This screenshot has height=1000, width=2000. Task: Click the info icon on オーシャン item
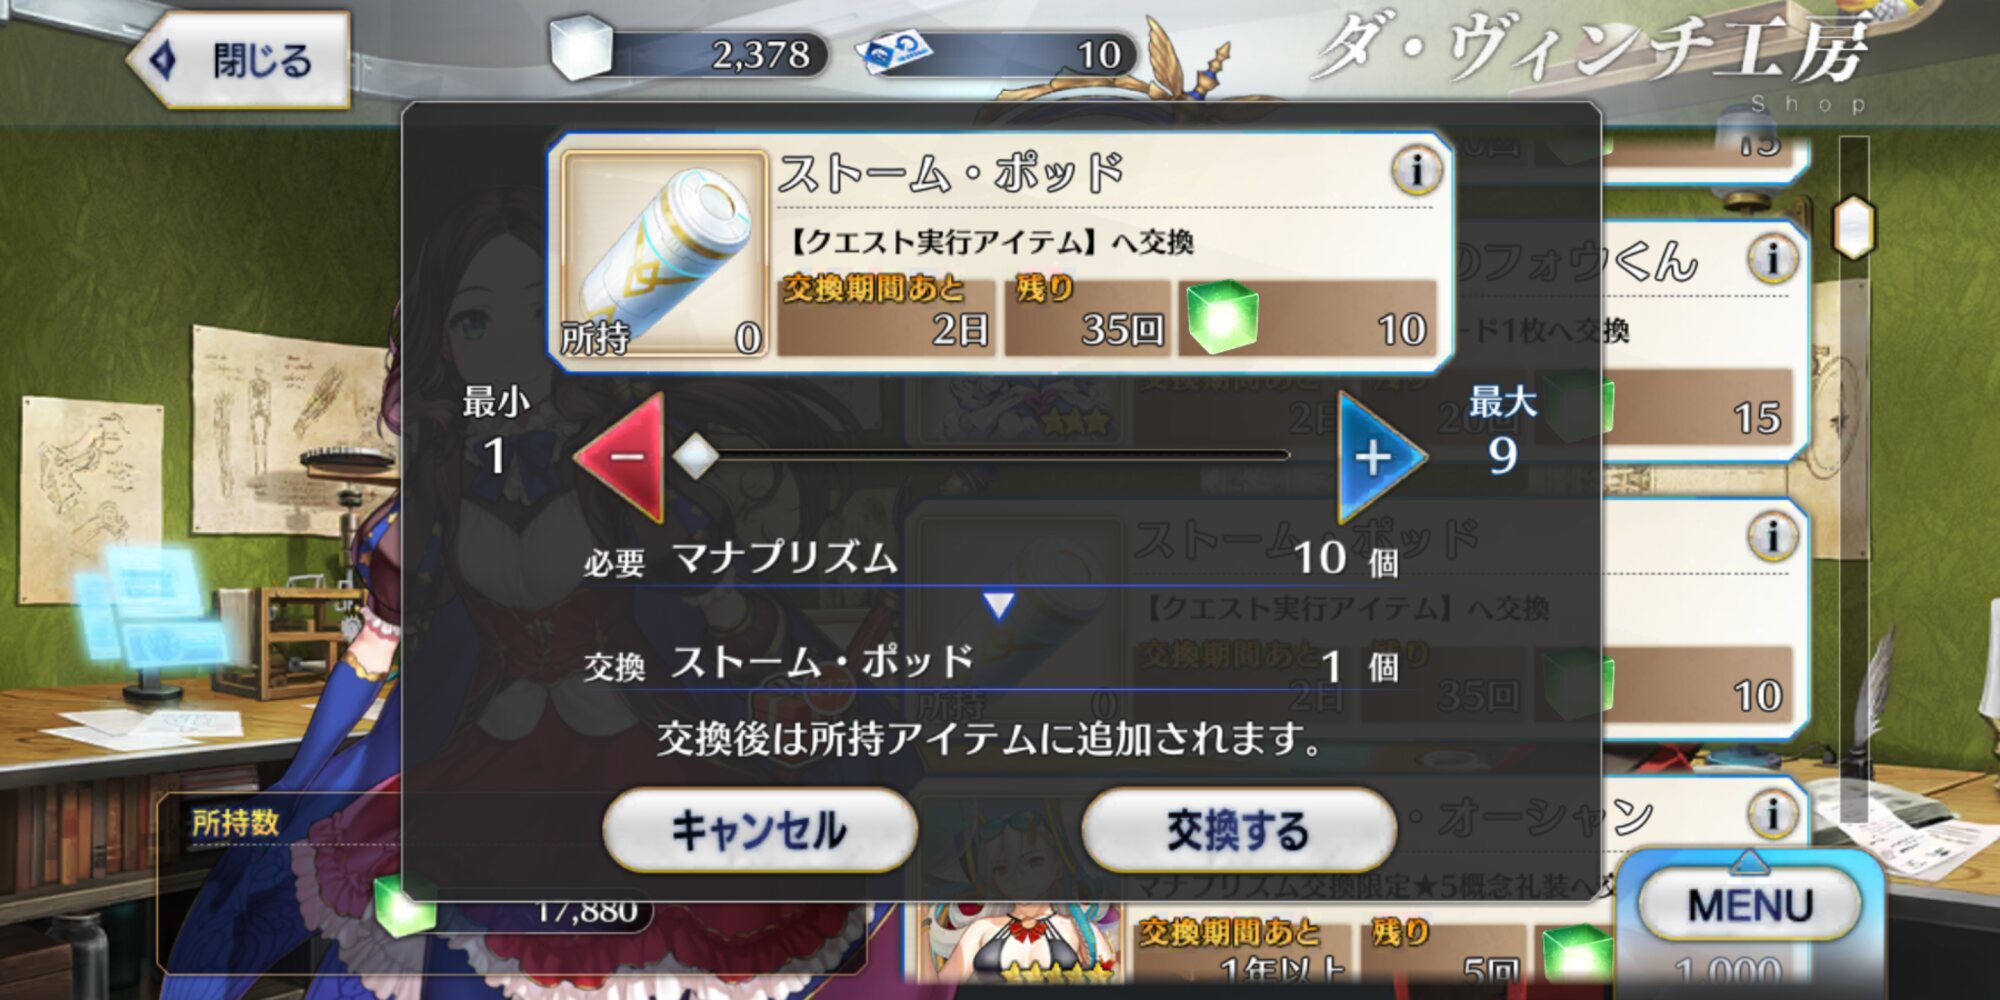tap(1773, 813)
